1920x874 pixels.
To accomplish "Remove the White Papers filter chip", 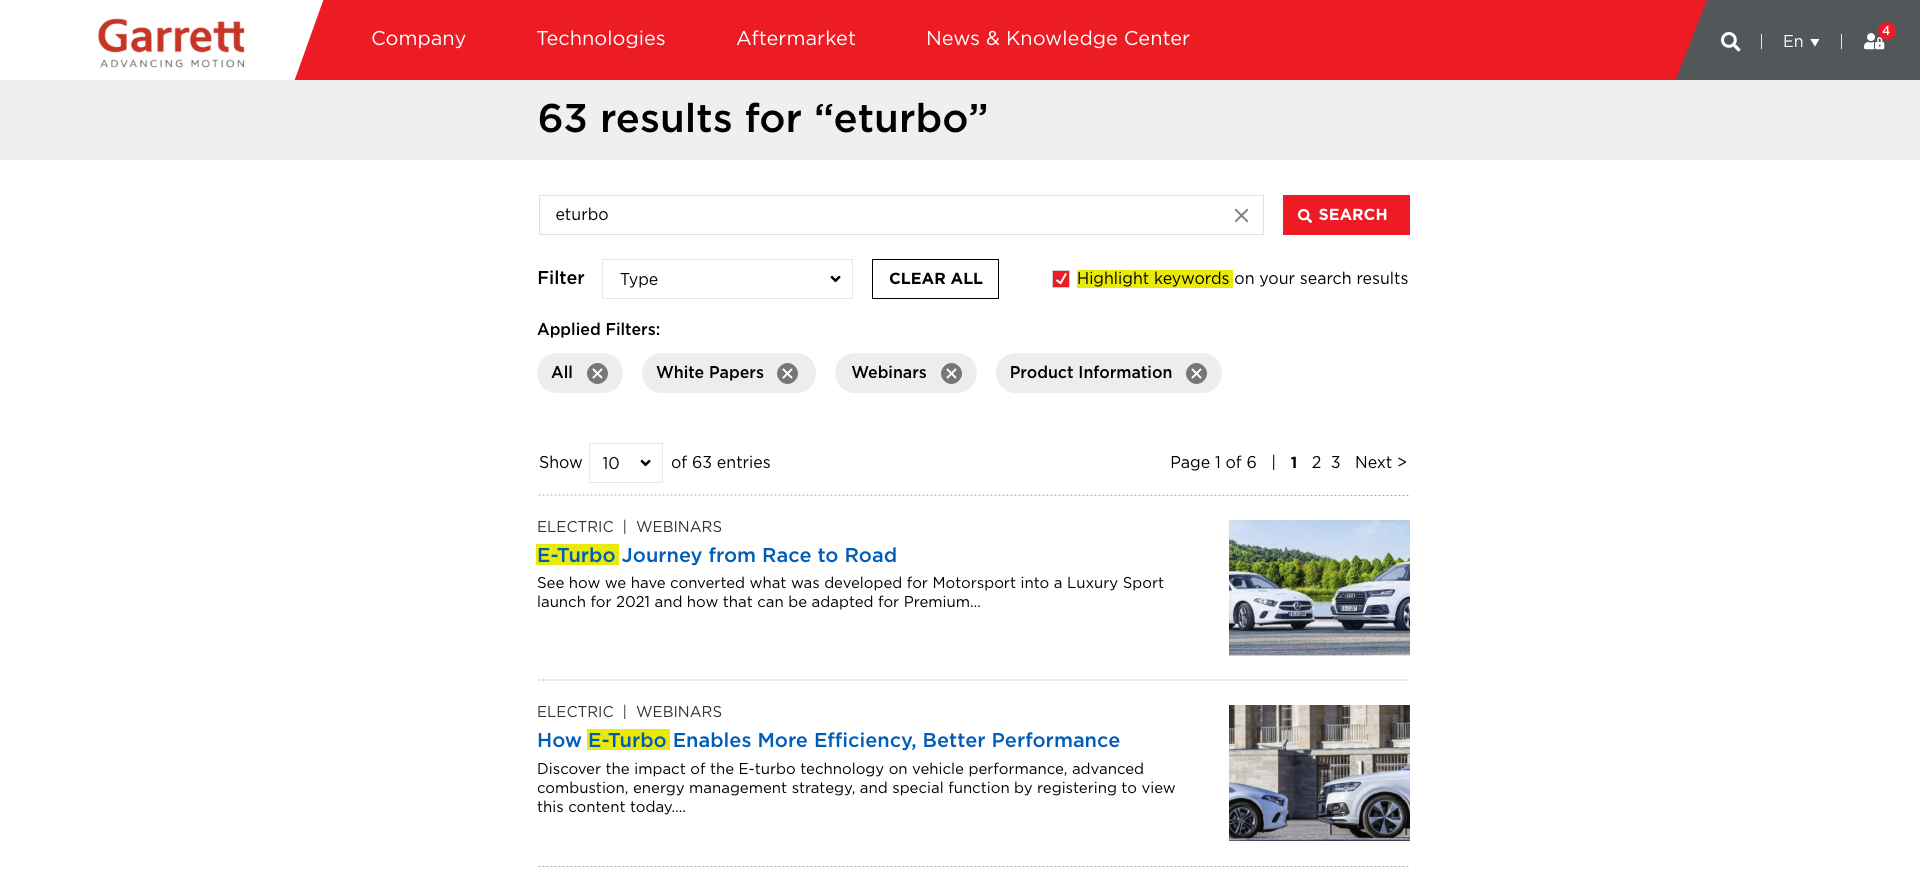I will click(x=788, y=373).
